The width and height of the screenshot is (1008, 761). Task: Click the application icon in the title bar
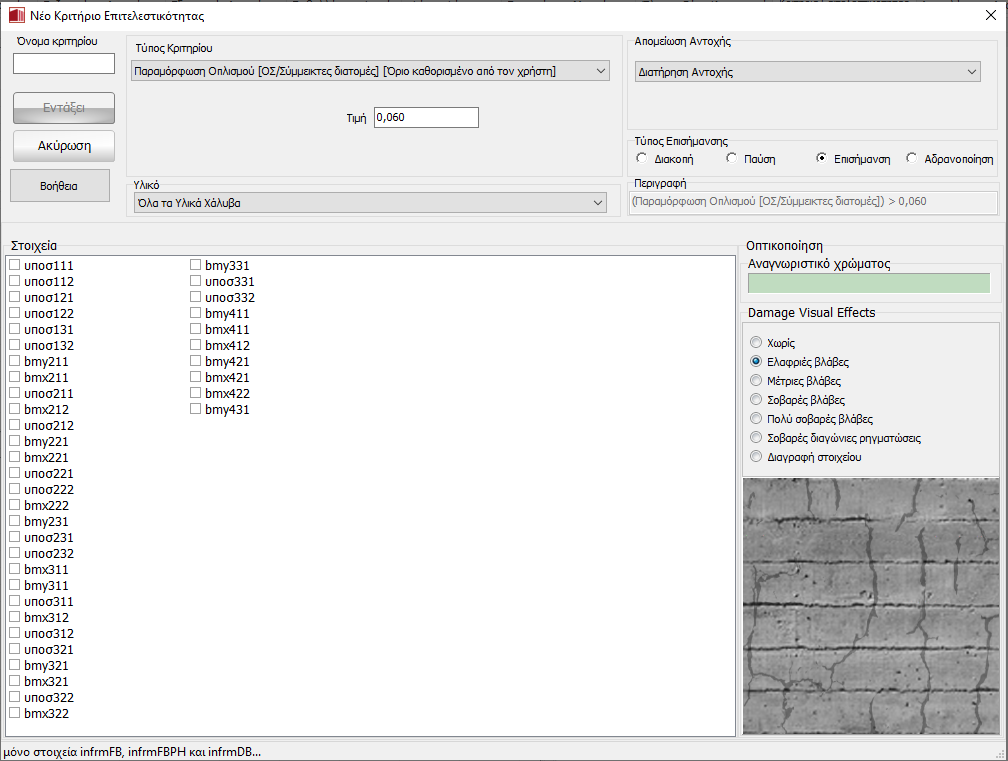click(x=14, y=16)
